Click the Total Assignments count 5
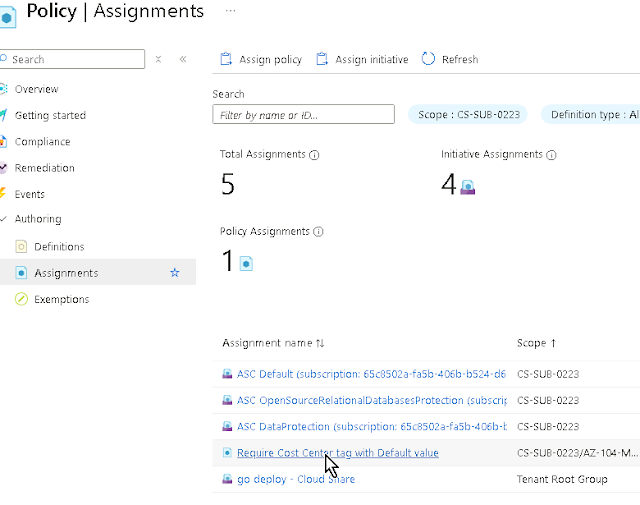Viewport: 640px width, 505px height. pos(228,184)
